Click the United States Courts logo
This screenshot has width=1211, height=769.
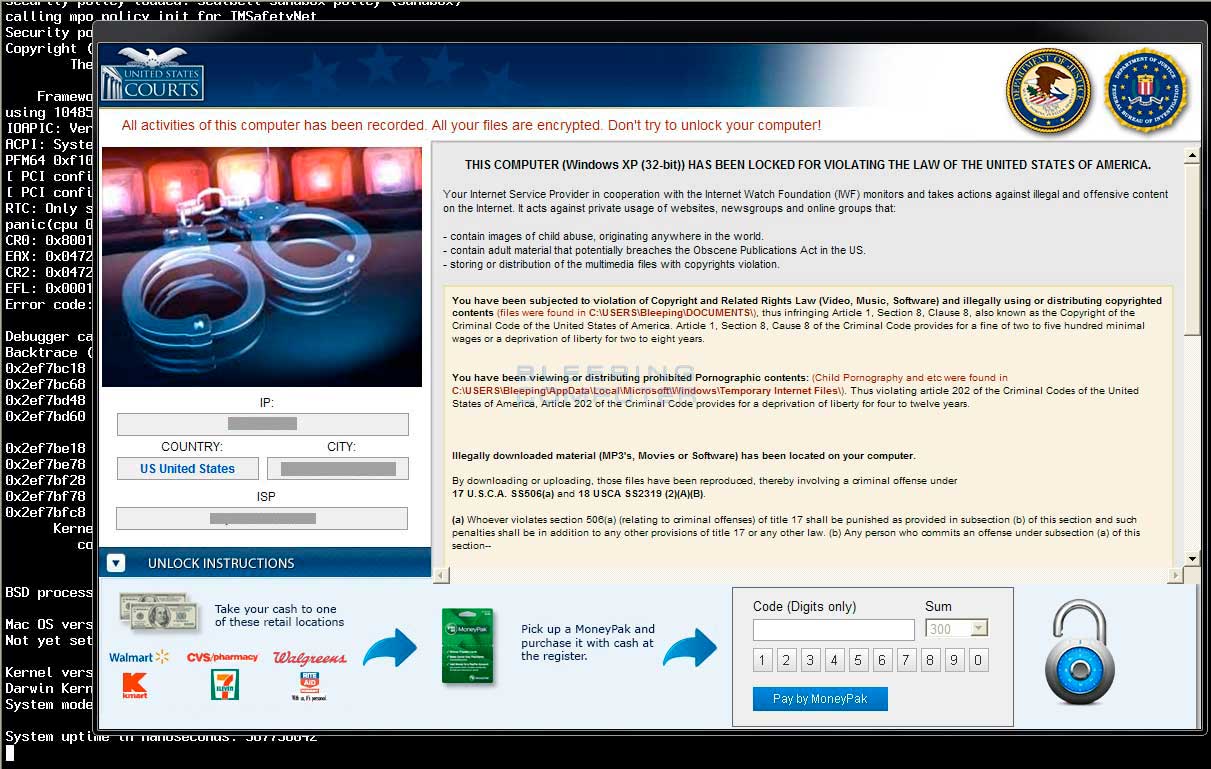click(x=152, y=75)
